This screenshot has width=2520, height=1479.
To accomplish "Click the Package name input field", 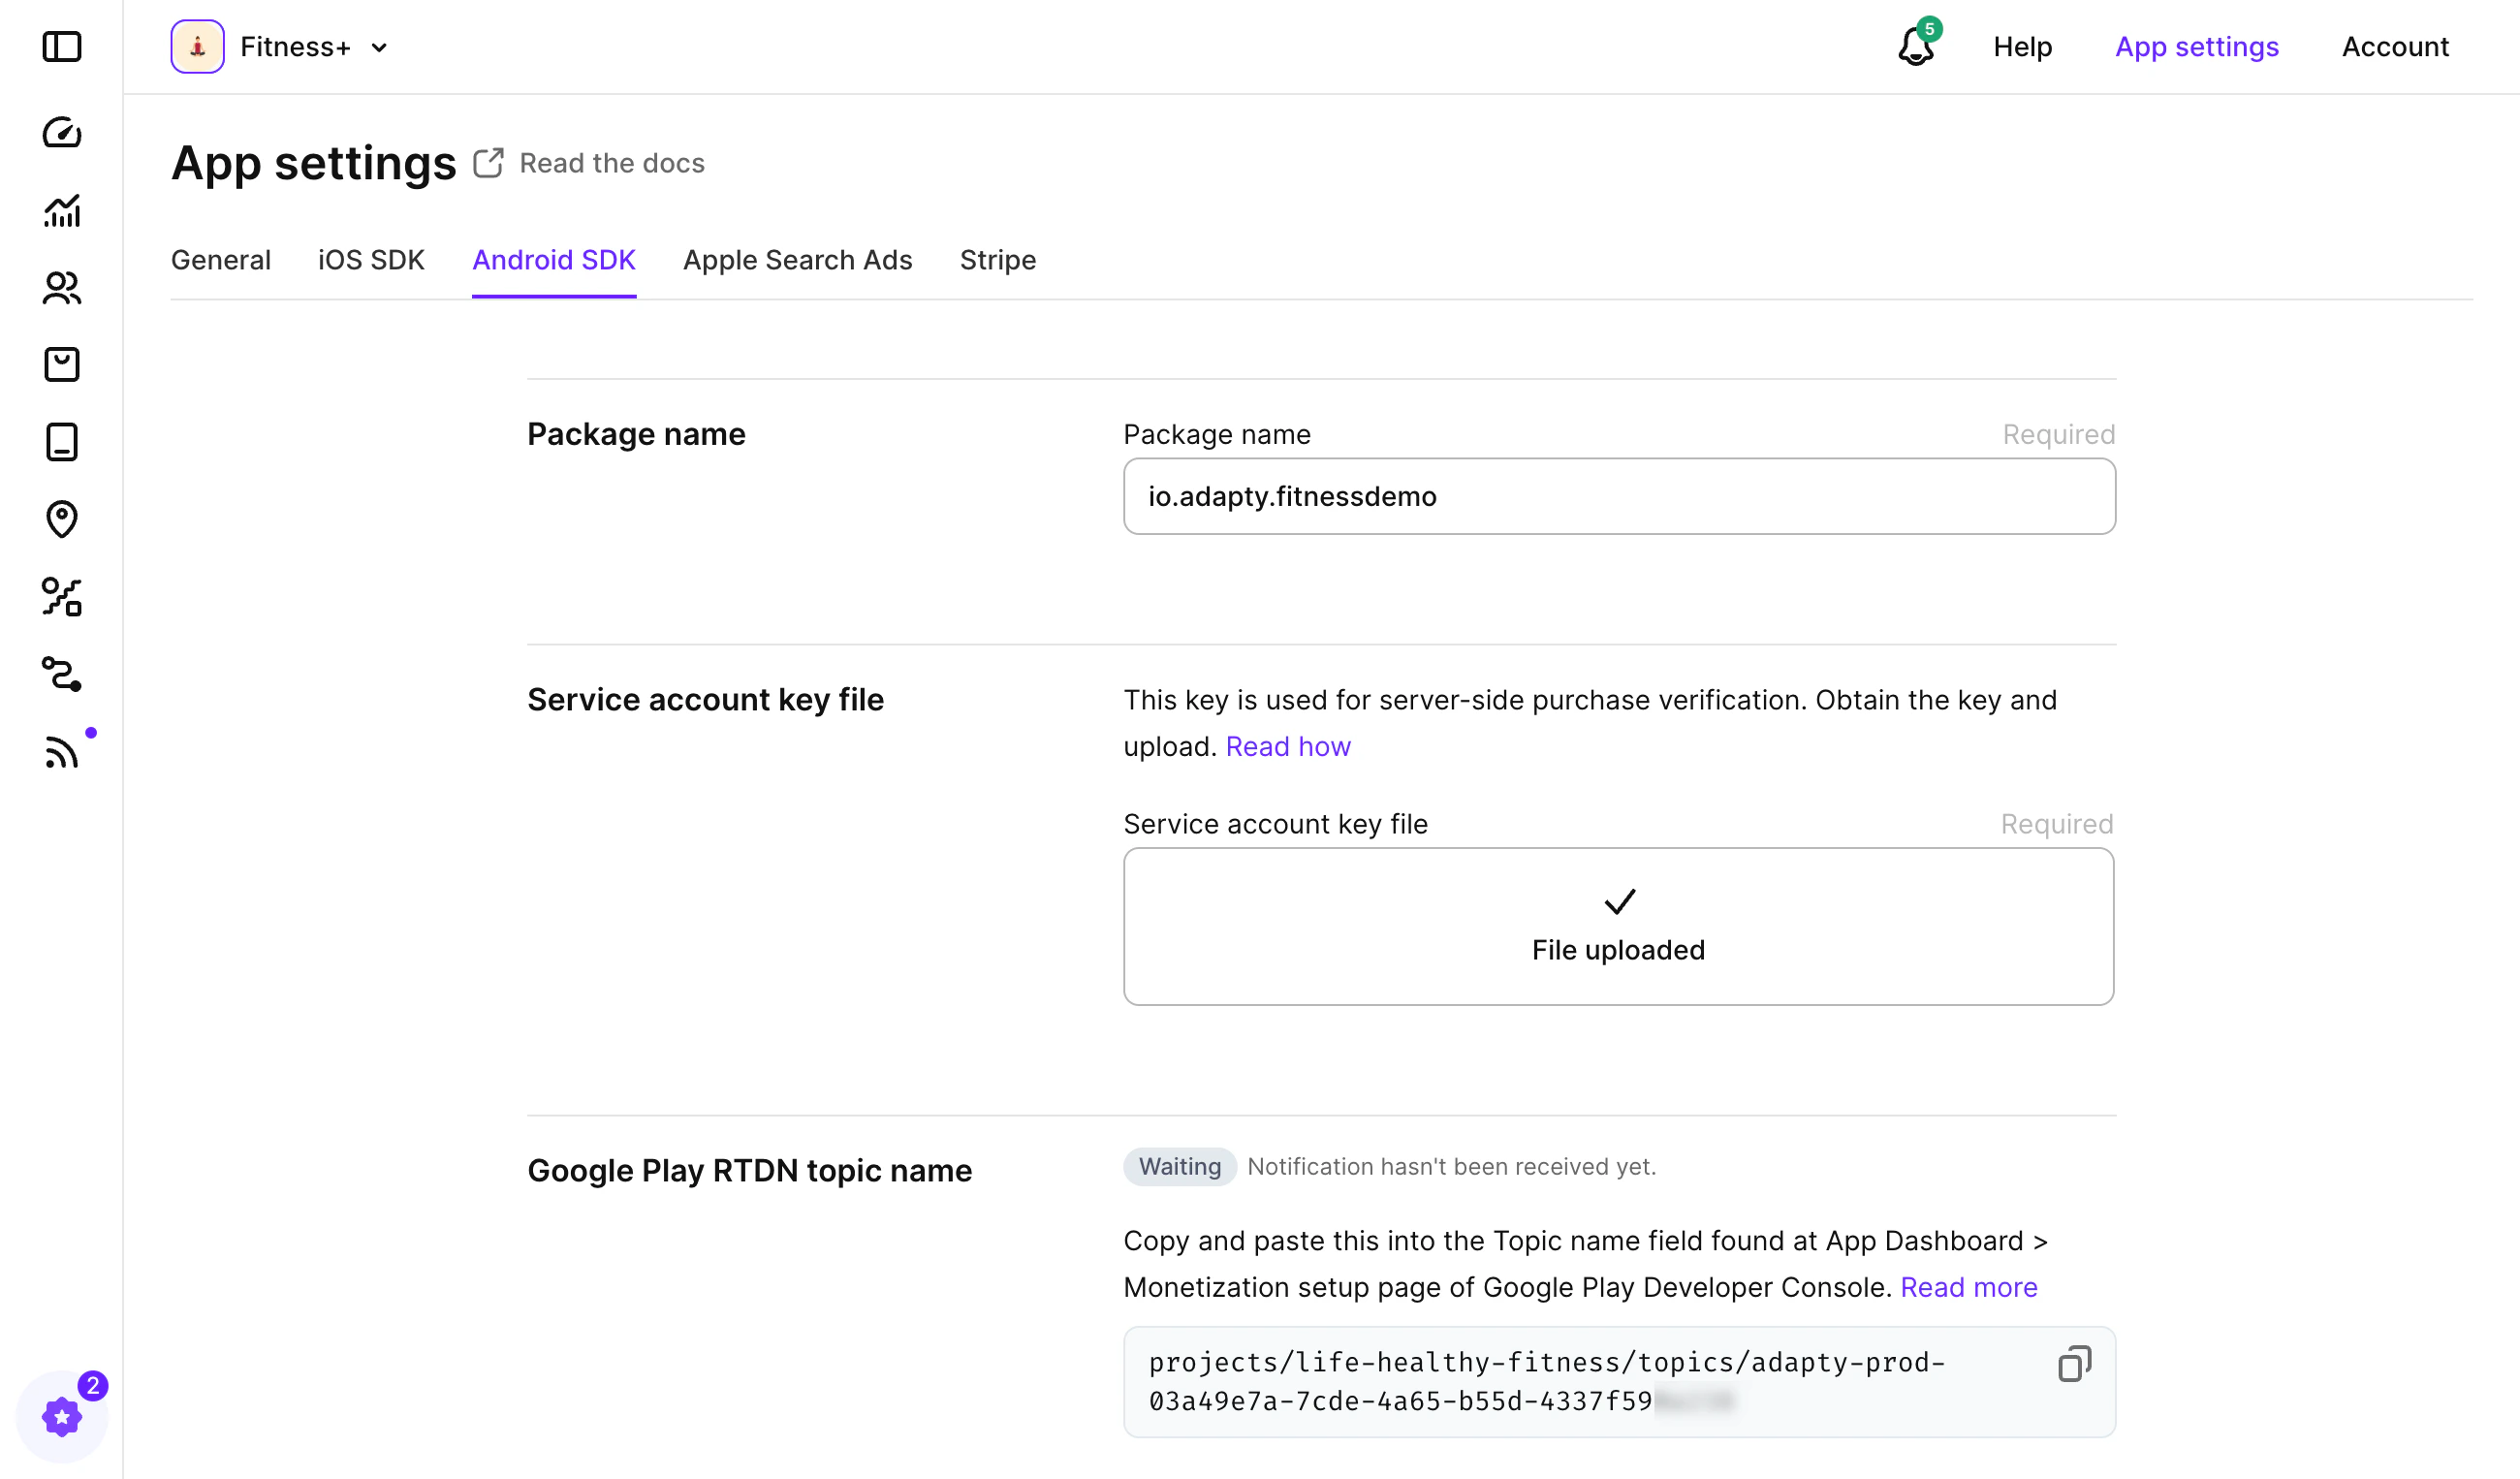I will click(x=1618, y=497).
